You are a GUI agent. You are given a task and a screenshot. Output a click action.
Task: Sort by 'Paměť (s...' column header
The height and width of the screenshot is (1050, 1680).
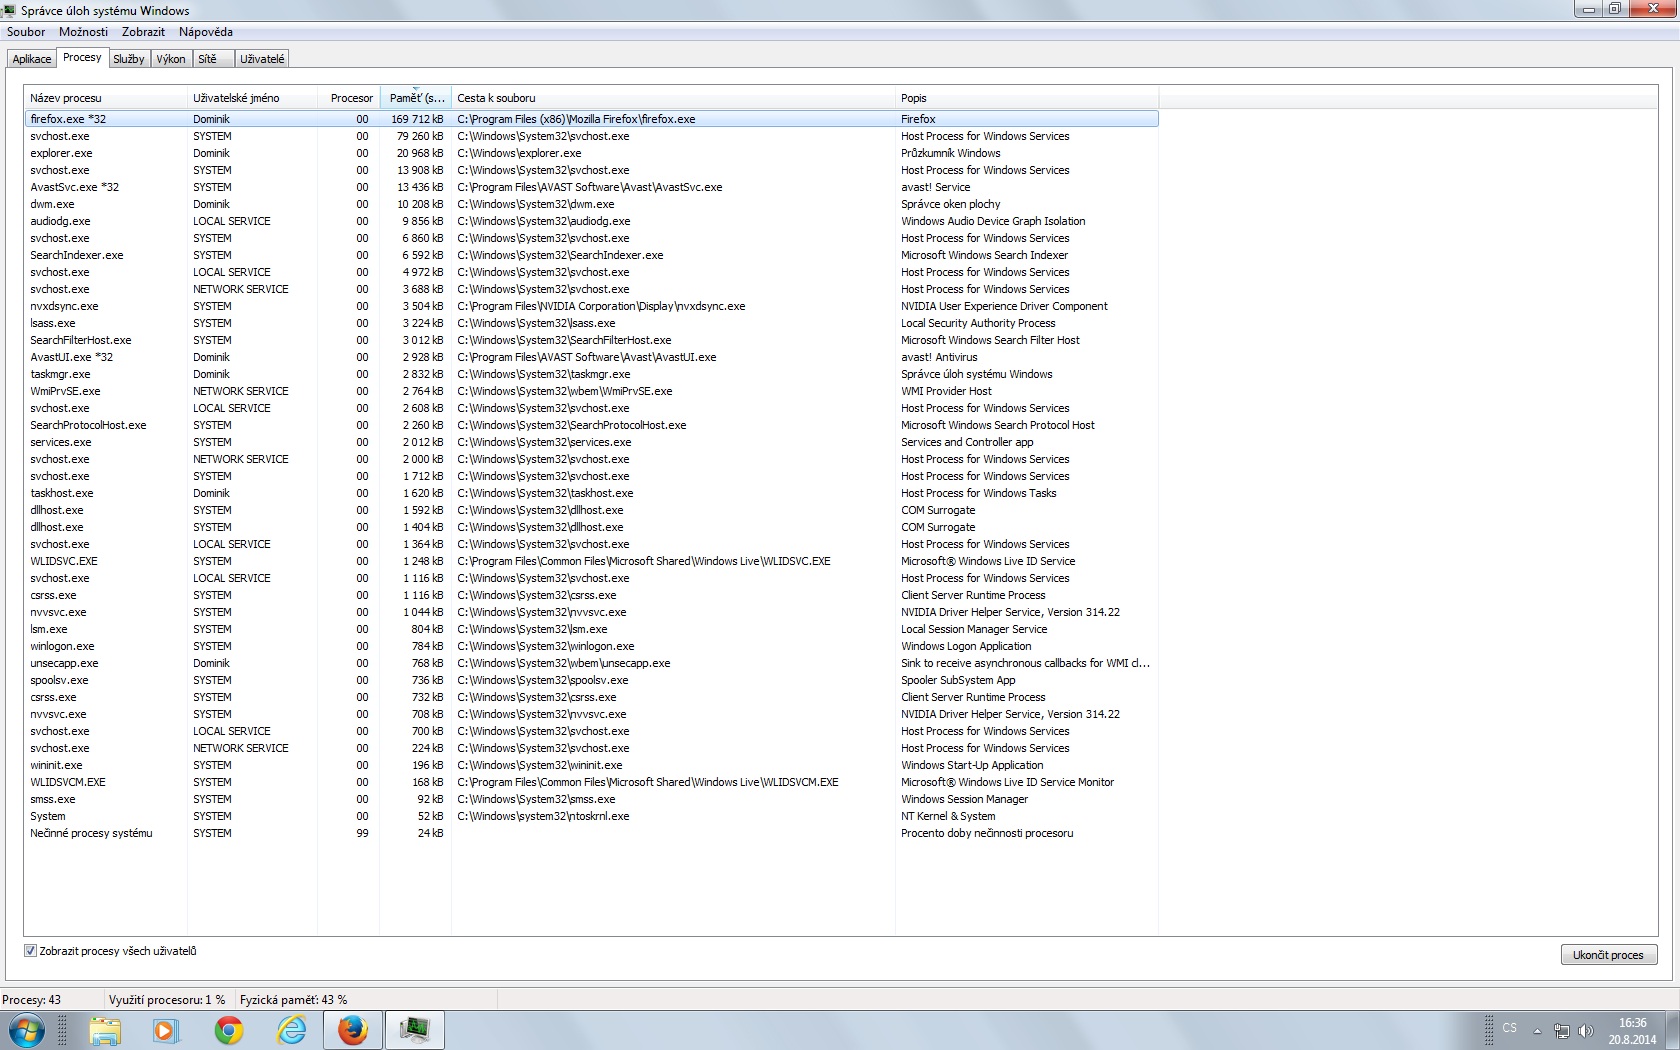click(416, 98)
